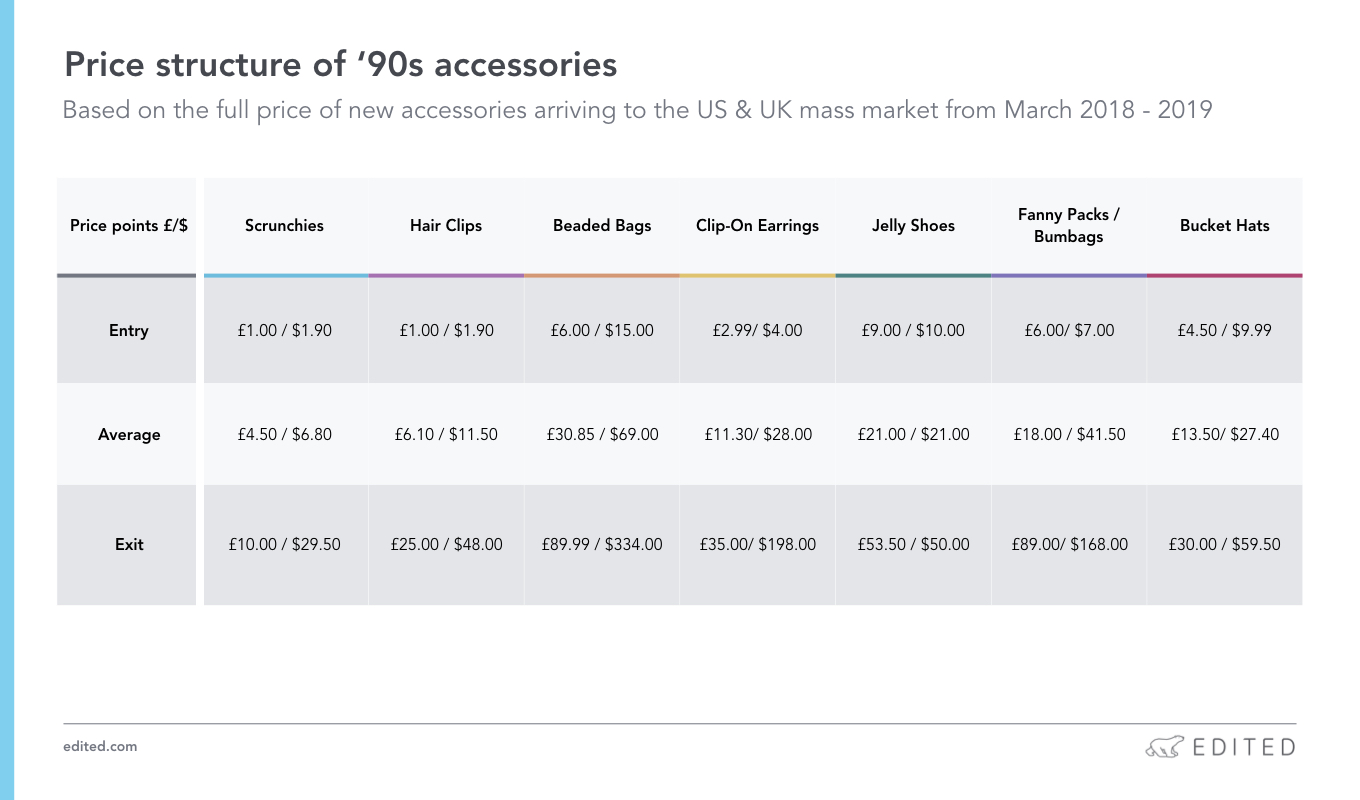Select the Average row label
The width and height of the screenshot is (1360, 800).
(129, 435)
